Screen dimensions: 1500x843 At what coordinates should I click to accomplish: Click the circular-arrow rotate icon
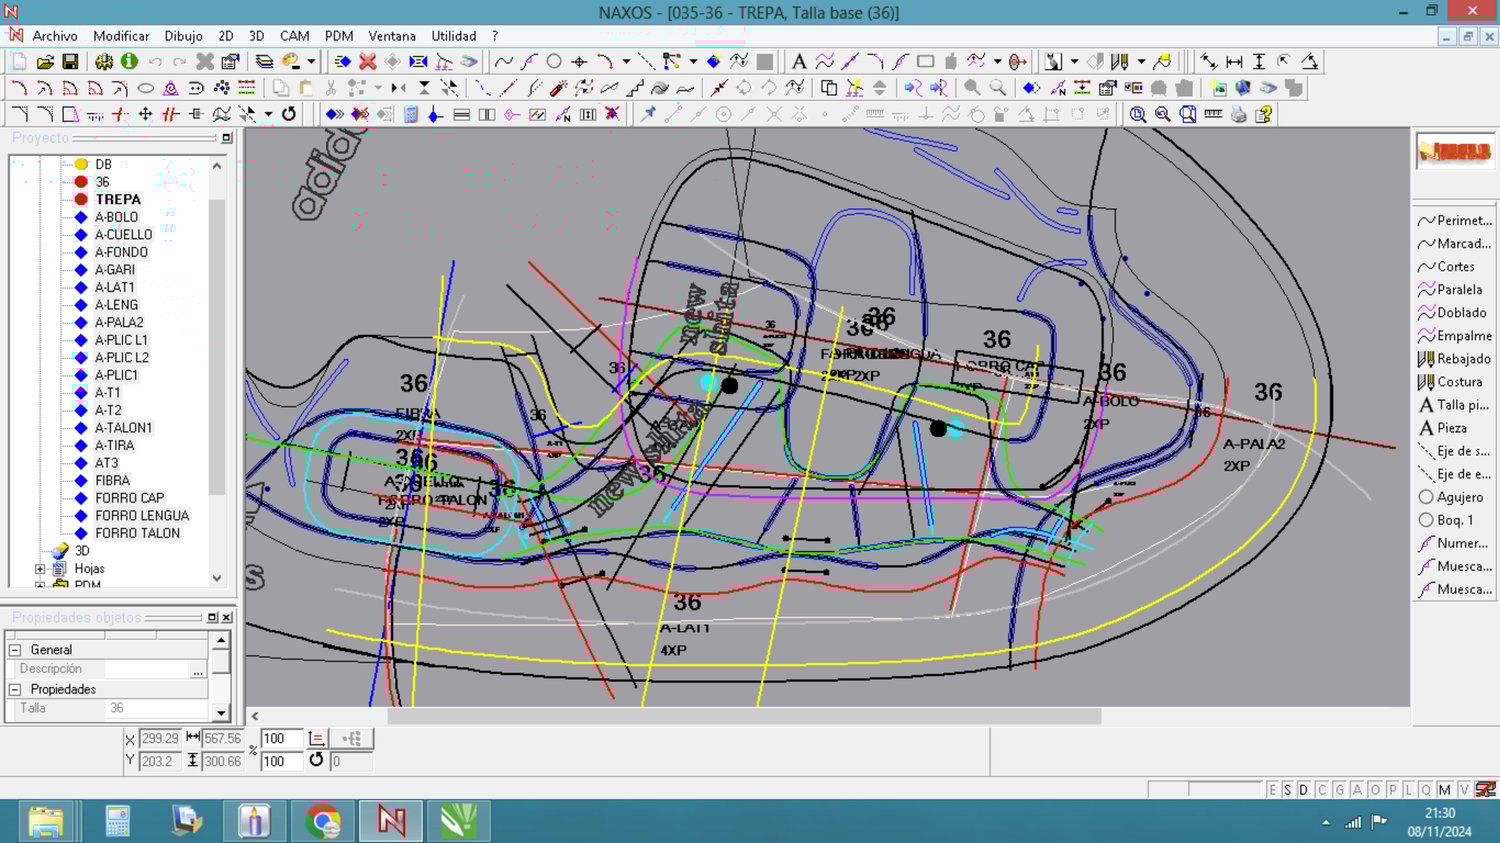(x=289, y=114)
